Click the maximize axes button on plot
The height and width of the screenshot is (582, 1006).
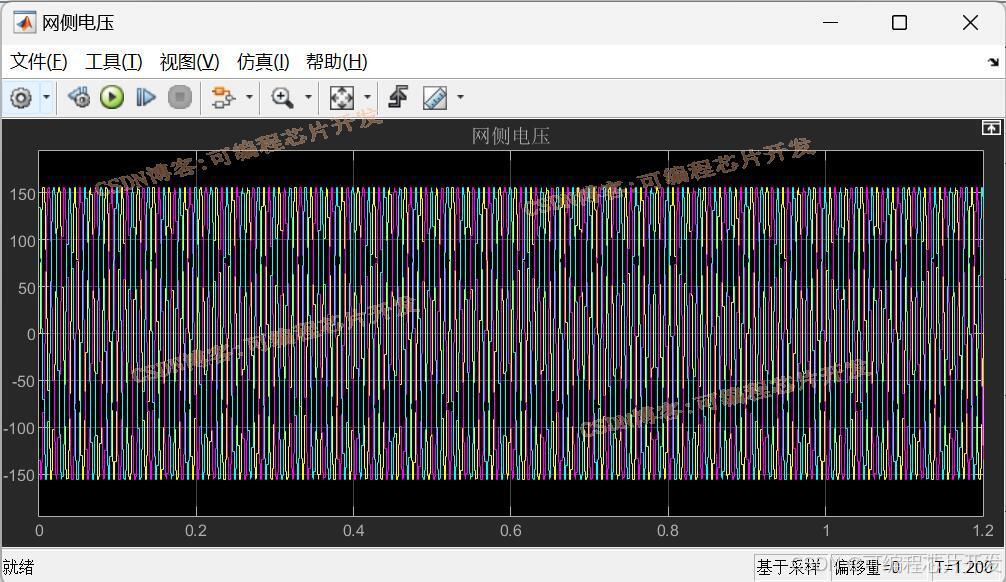pyautogui.click(x=991, y=128)
